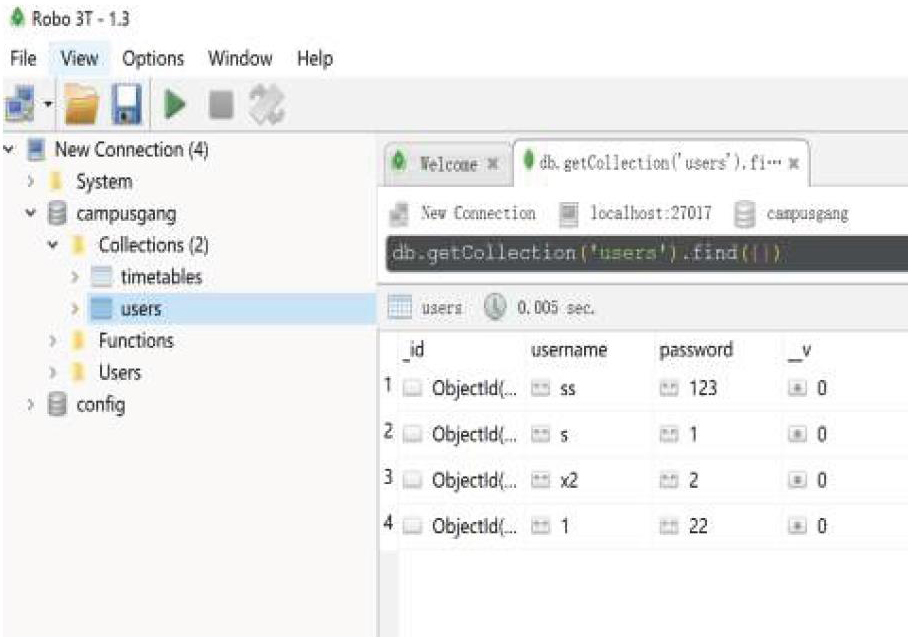Expand the System folder
This screenshot has height=637, width=913.
click(x=31, y=181)
